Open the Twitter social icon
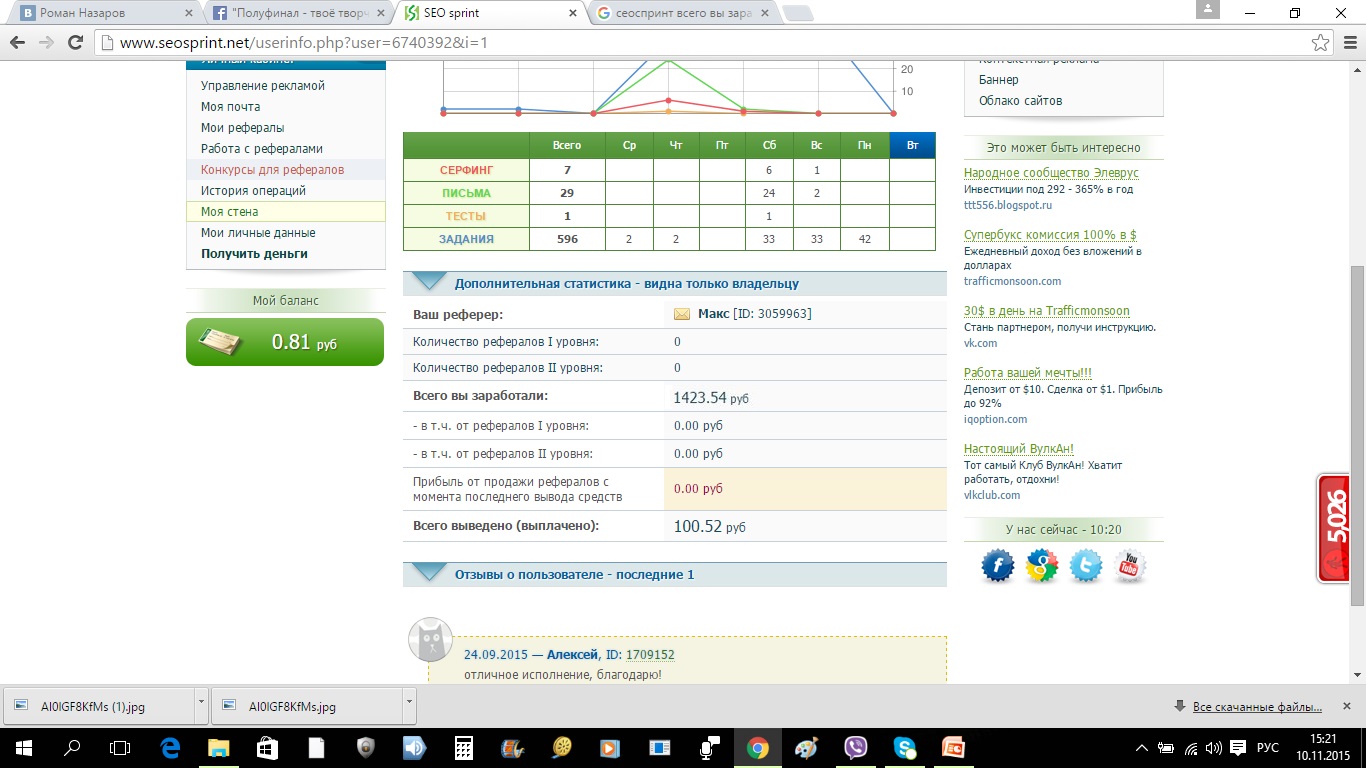Viewport: 1366px width, 768px height. [1086, 567]
